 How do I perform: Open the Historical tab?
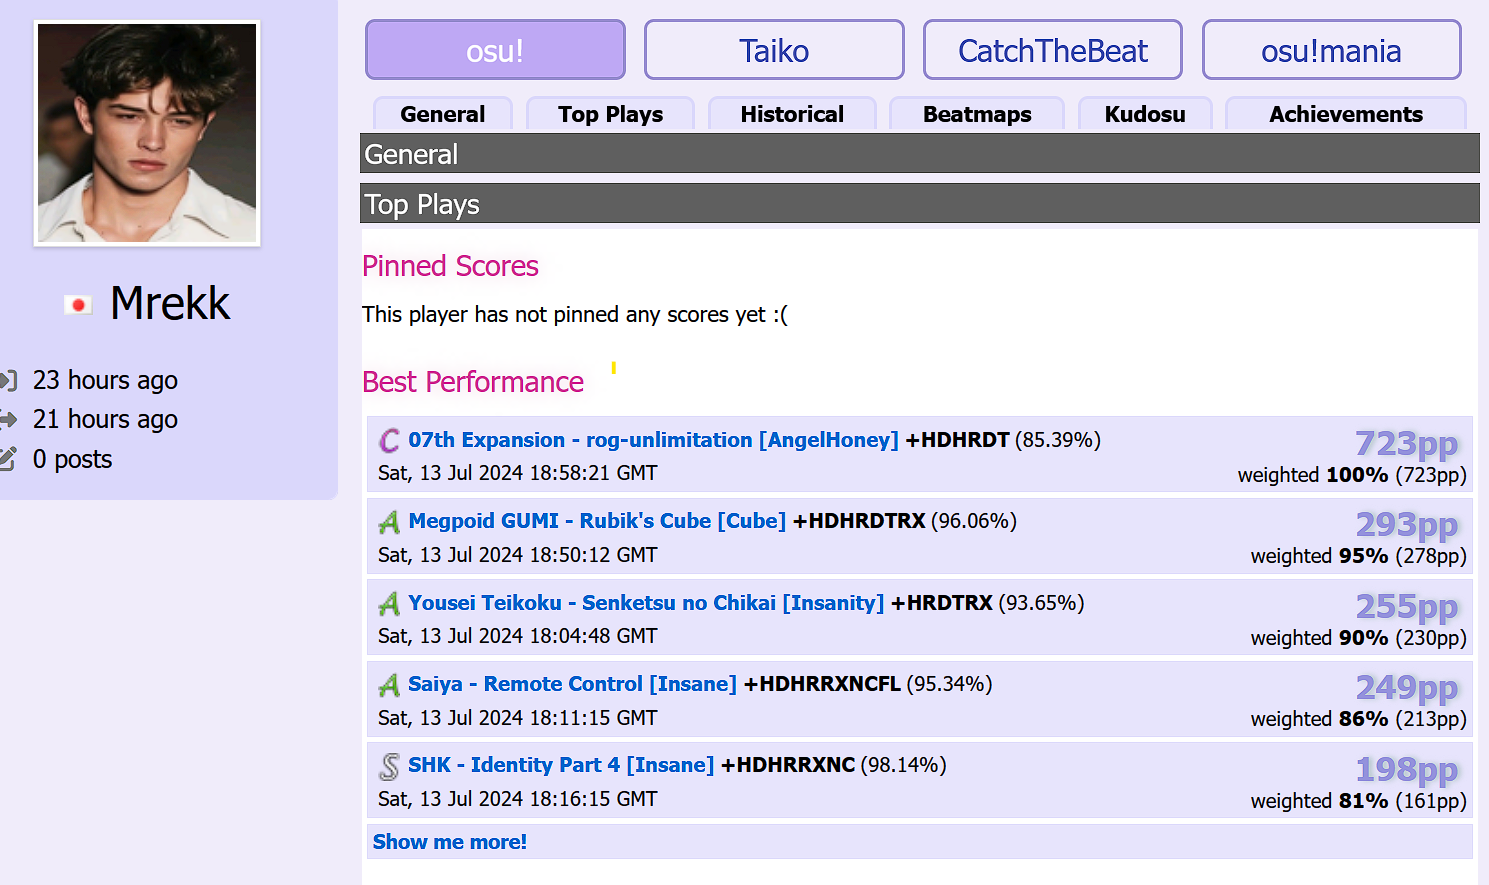(x=791, y=114)
